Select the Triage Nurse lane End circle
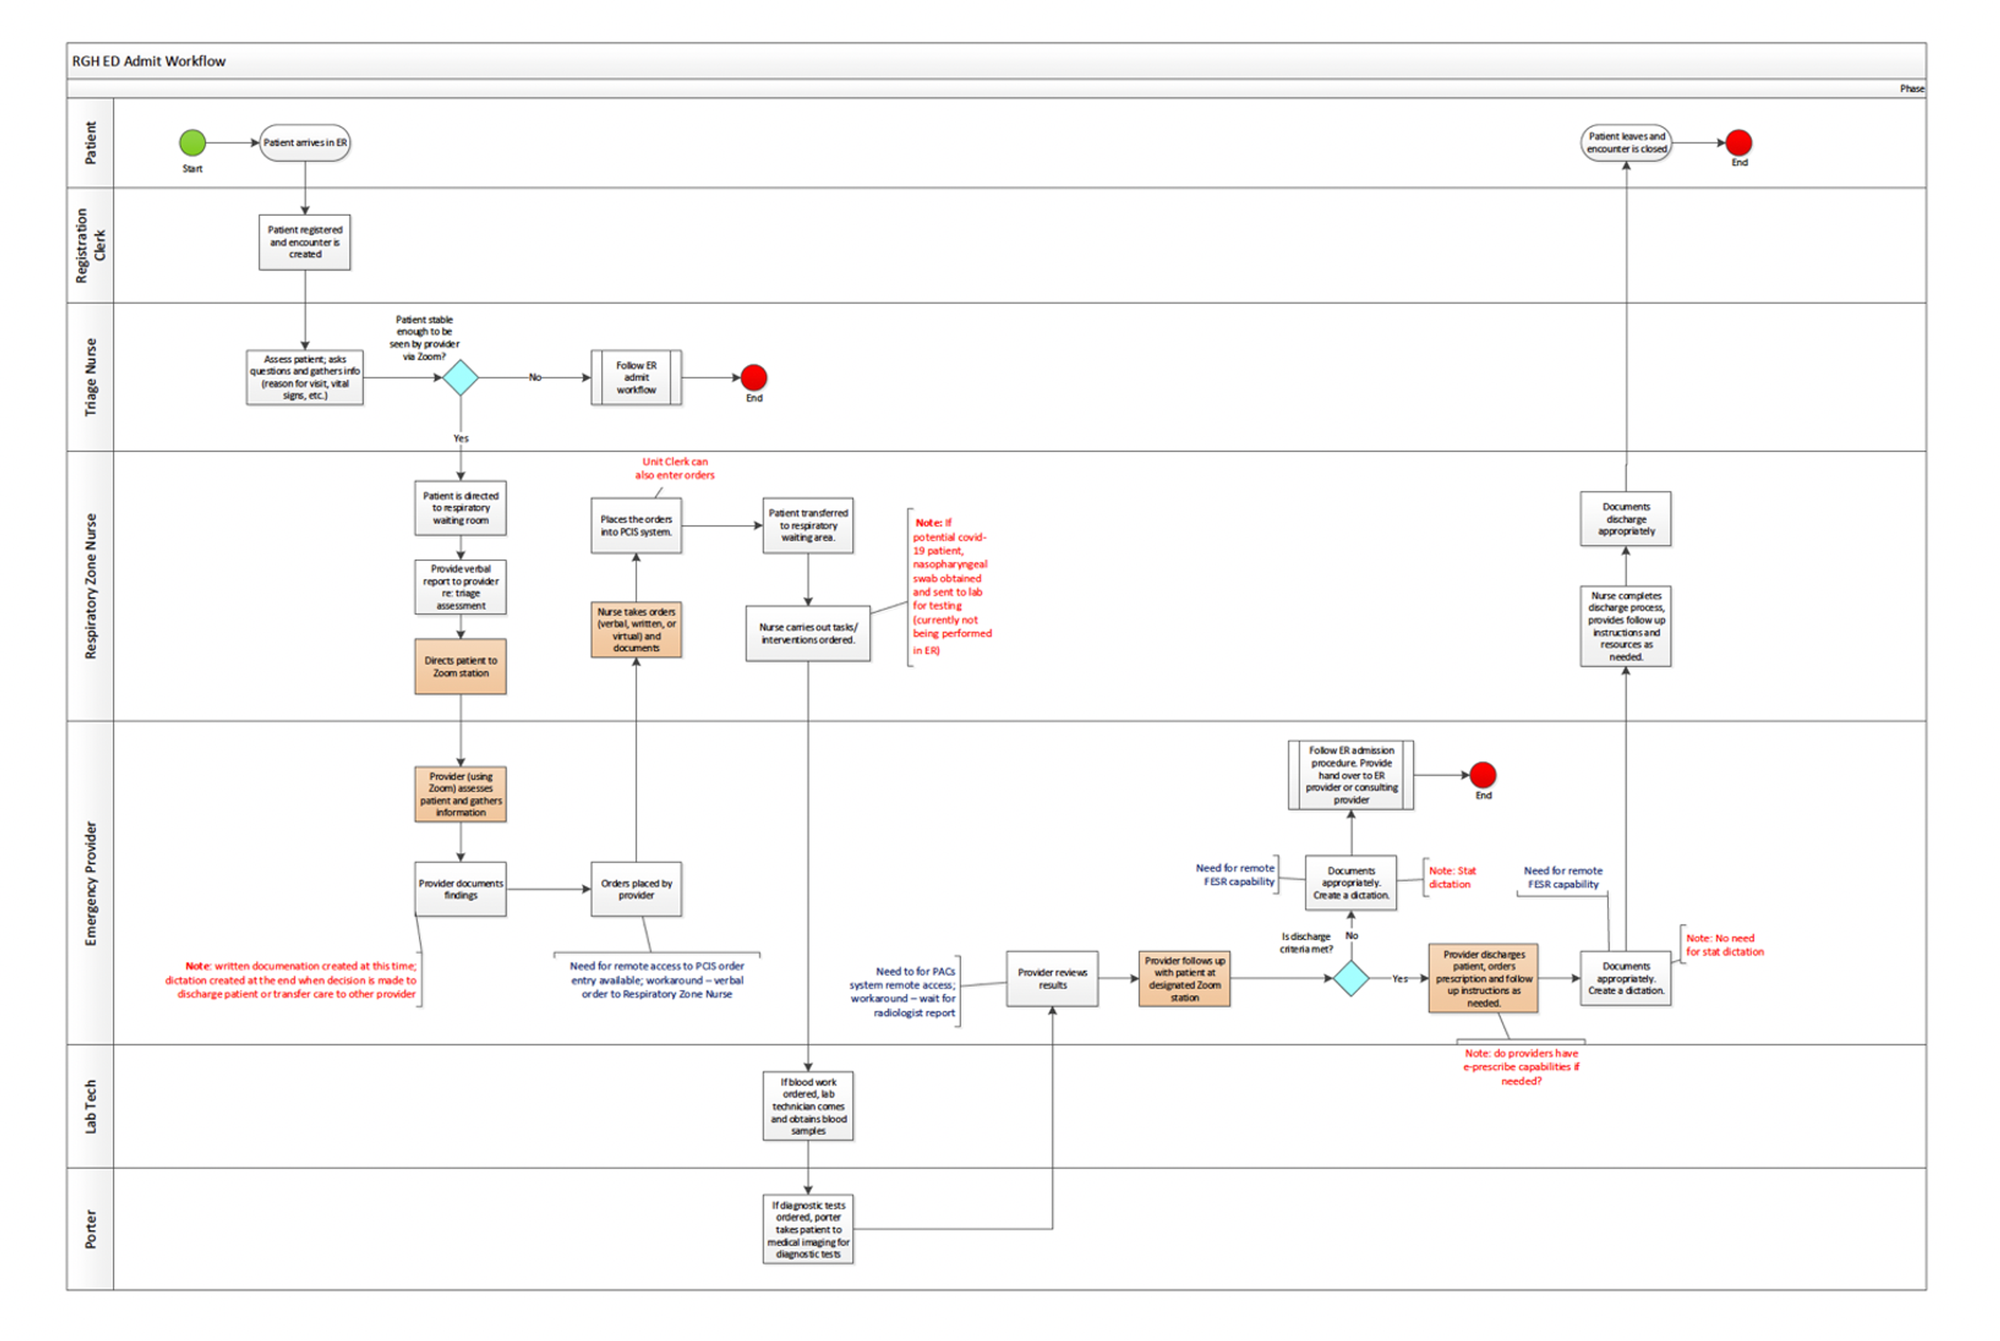 754,377
